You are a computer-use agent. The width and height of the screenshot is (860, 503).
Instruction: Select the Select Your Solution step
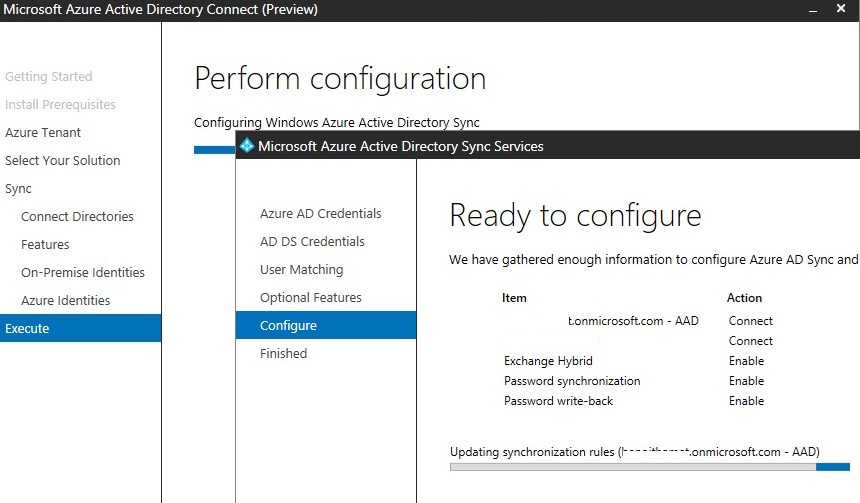pos(62,161)
